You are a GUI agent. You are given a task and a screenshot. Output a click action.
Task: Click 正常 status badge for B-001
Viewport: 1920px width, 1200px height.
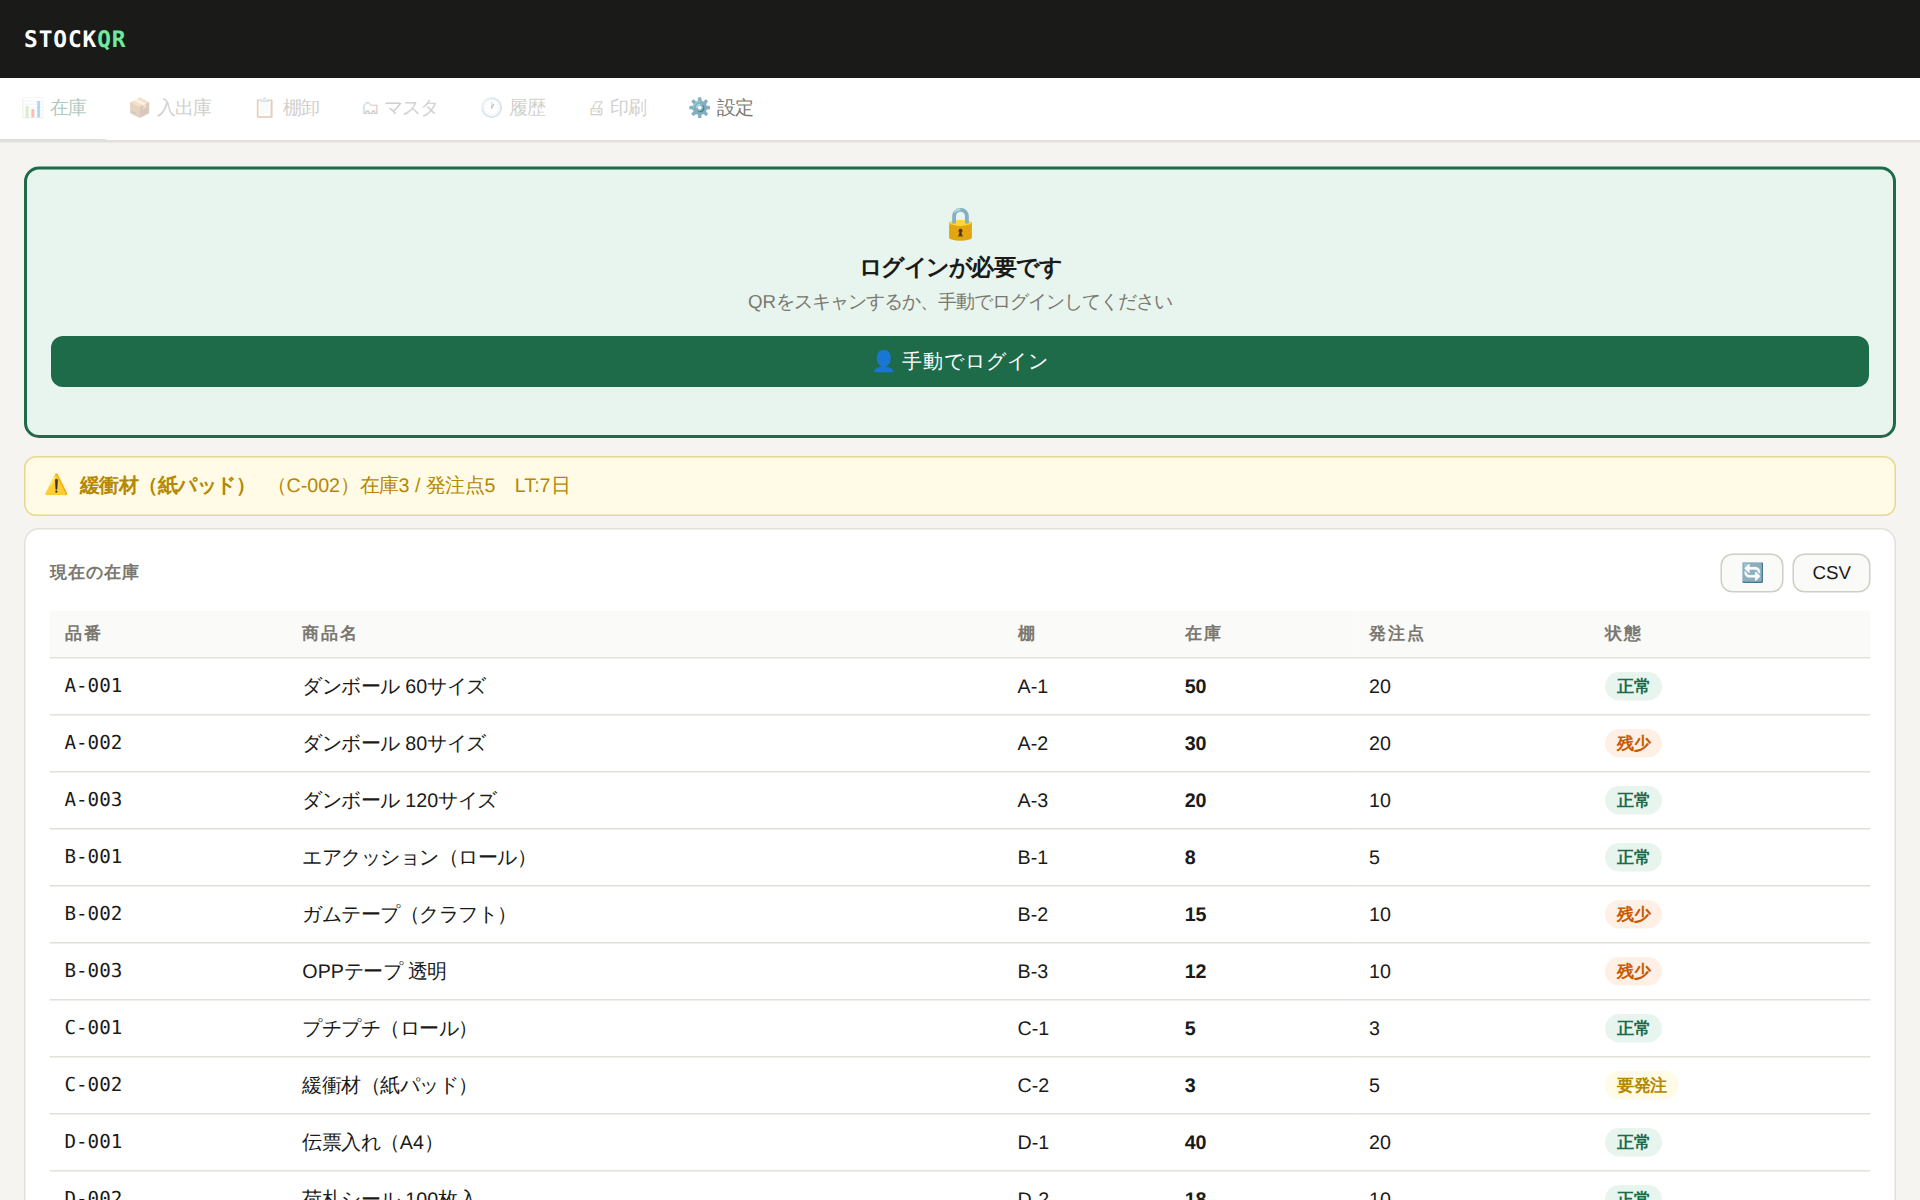[x=1633, y=857]
